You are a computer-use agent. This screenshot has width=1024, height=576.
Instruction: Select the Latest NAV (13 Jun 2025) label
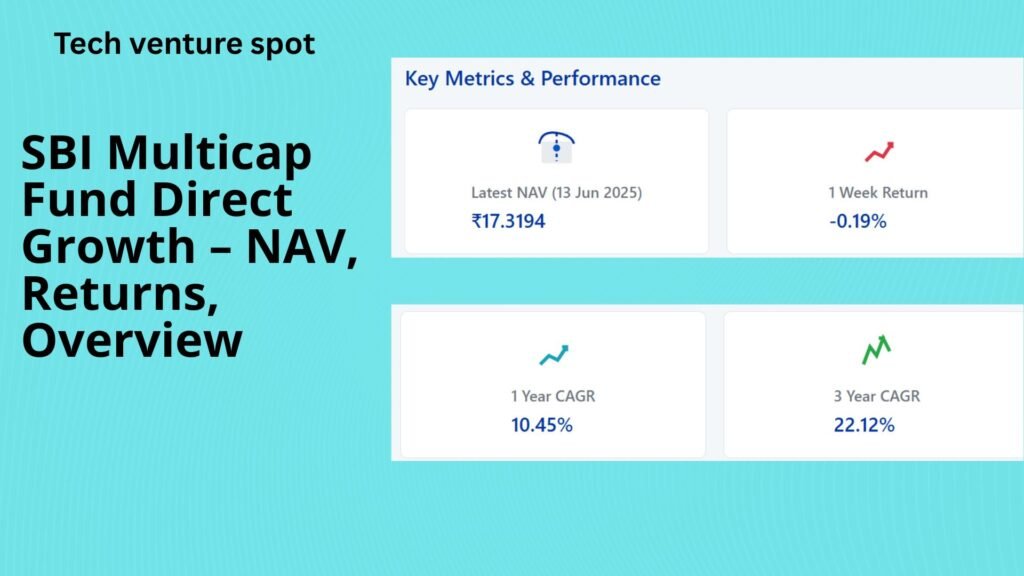pyautogui.click(x=556, y=193)
